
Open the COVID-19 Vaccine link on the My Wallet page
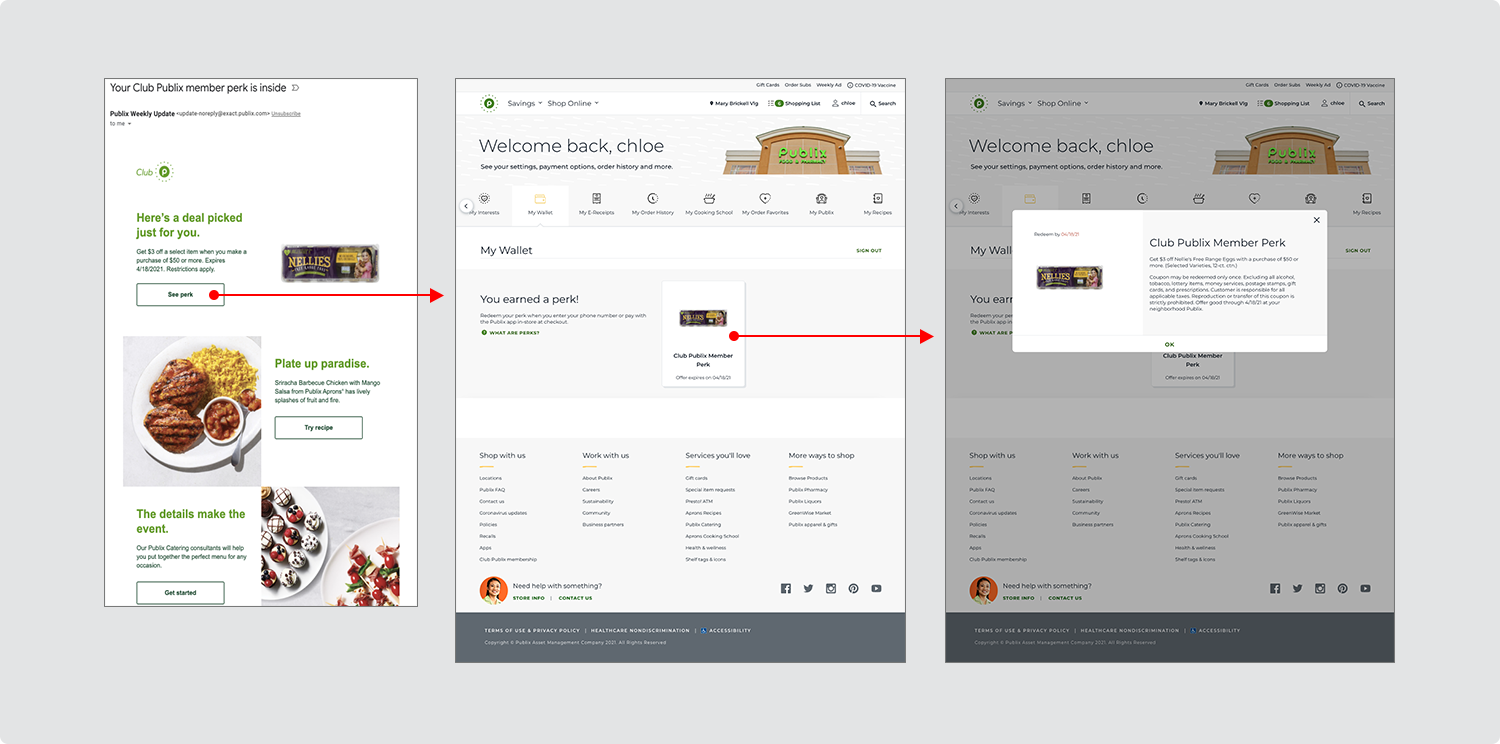coord(871,85)
